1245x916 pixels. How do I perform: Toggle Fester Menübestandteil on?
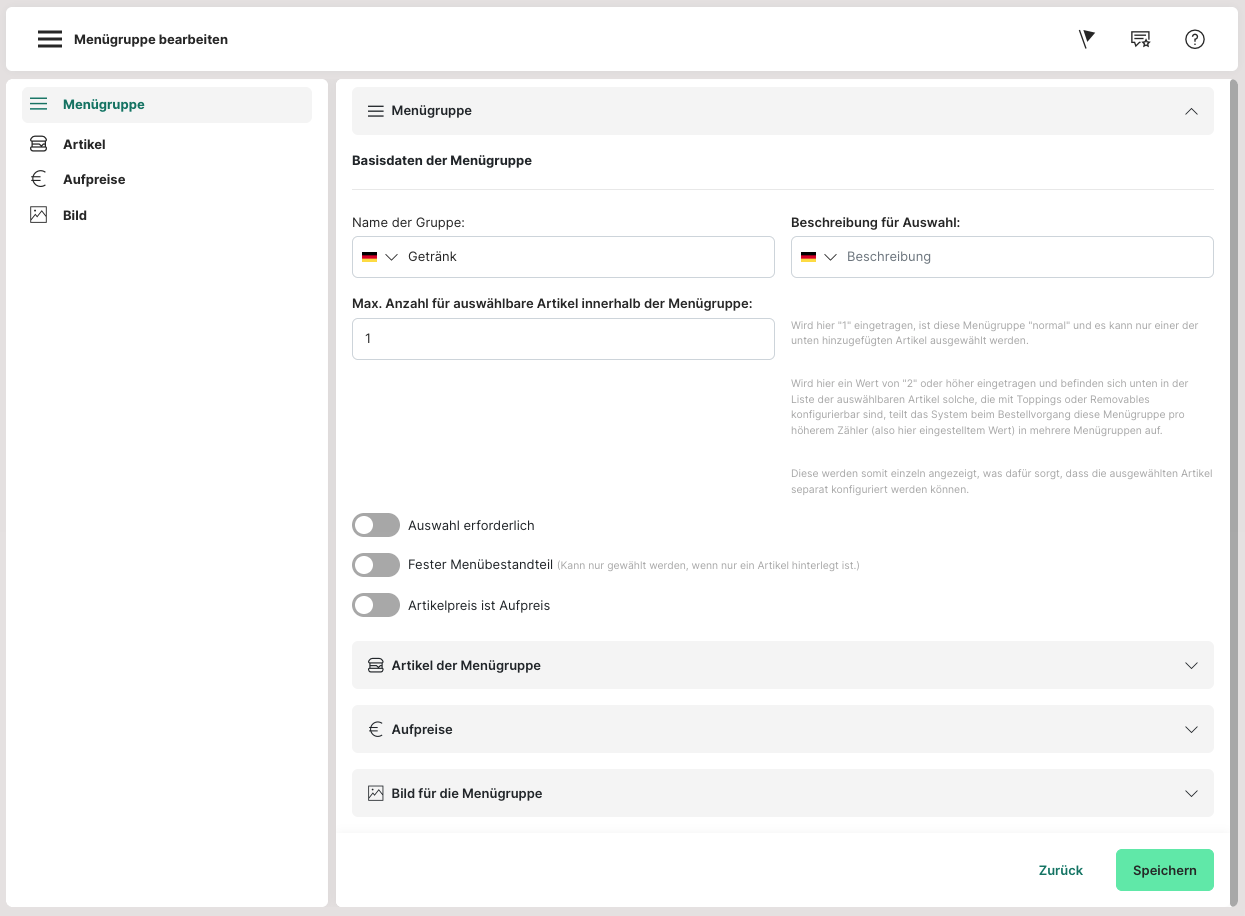[376, 565]
